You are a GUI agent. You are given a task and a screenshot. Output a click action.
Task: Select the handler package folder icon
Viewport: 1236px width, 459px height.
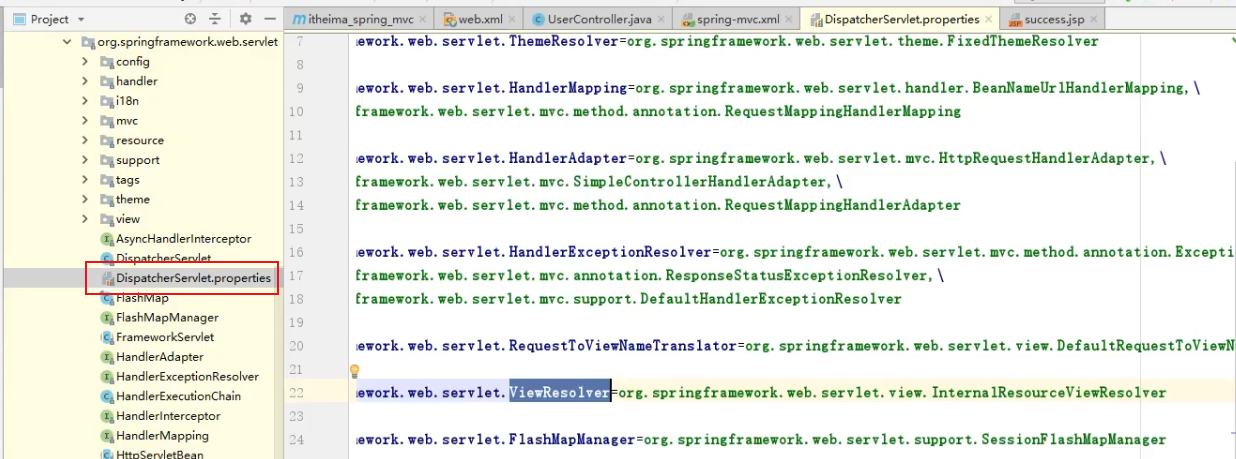click(x=107, y=81)
